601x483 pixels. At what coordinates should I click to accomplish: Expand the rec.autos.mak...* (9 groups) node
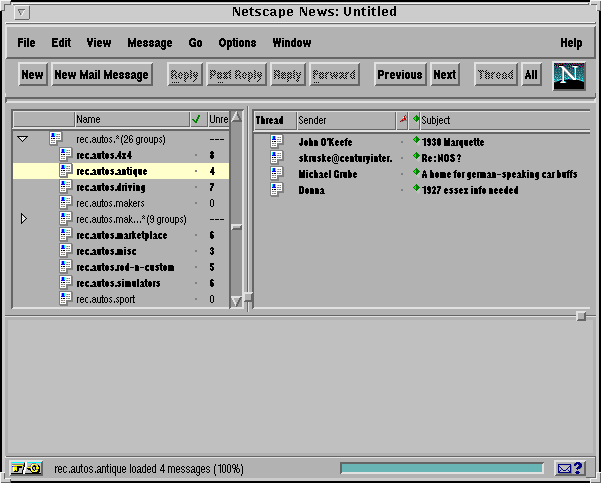(24, 219)
